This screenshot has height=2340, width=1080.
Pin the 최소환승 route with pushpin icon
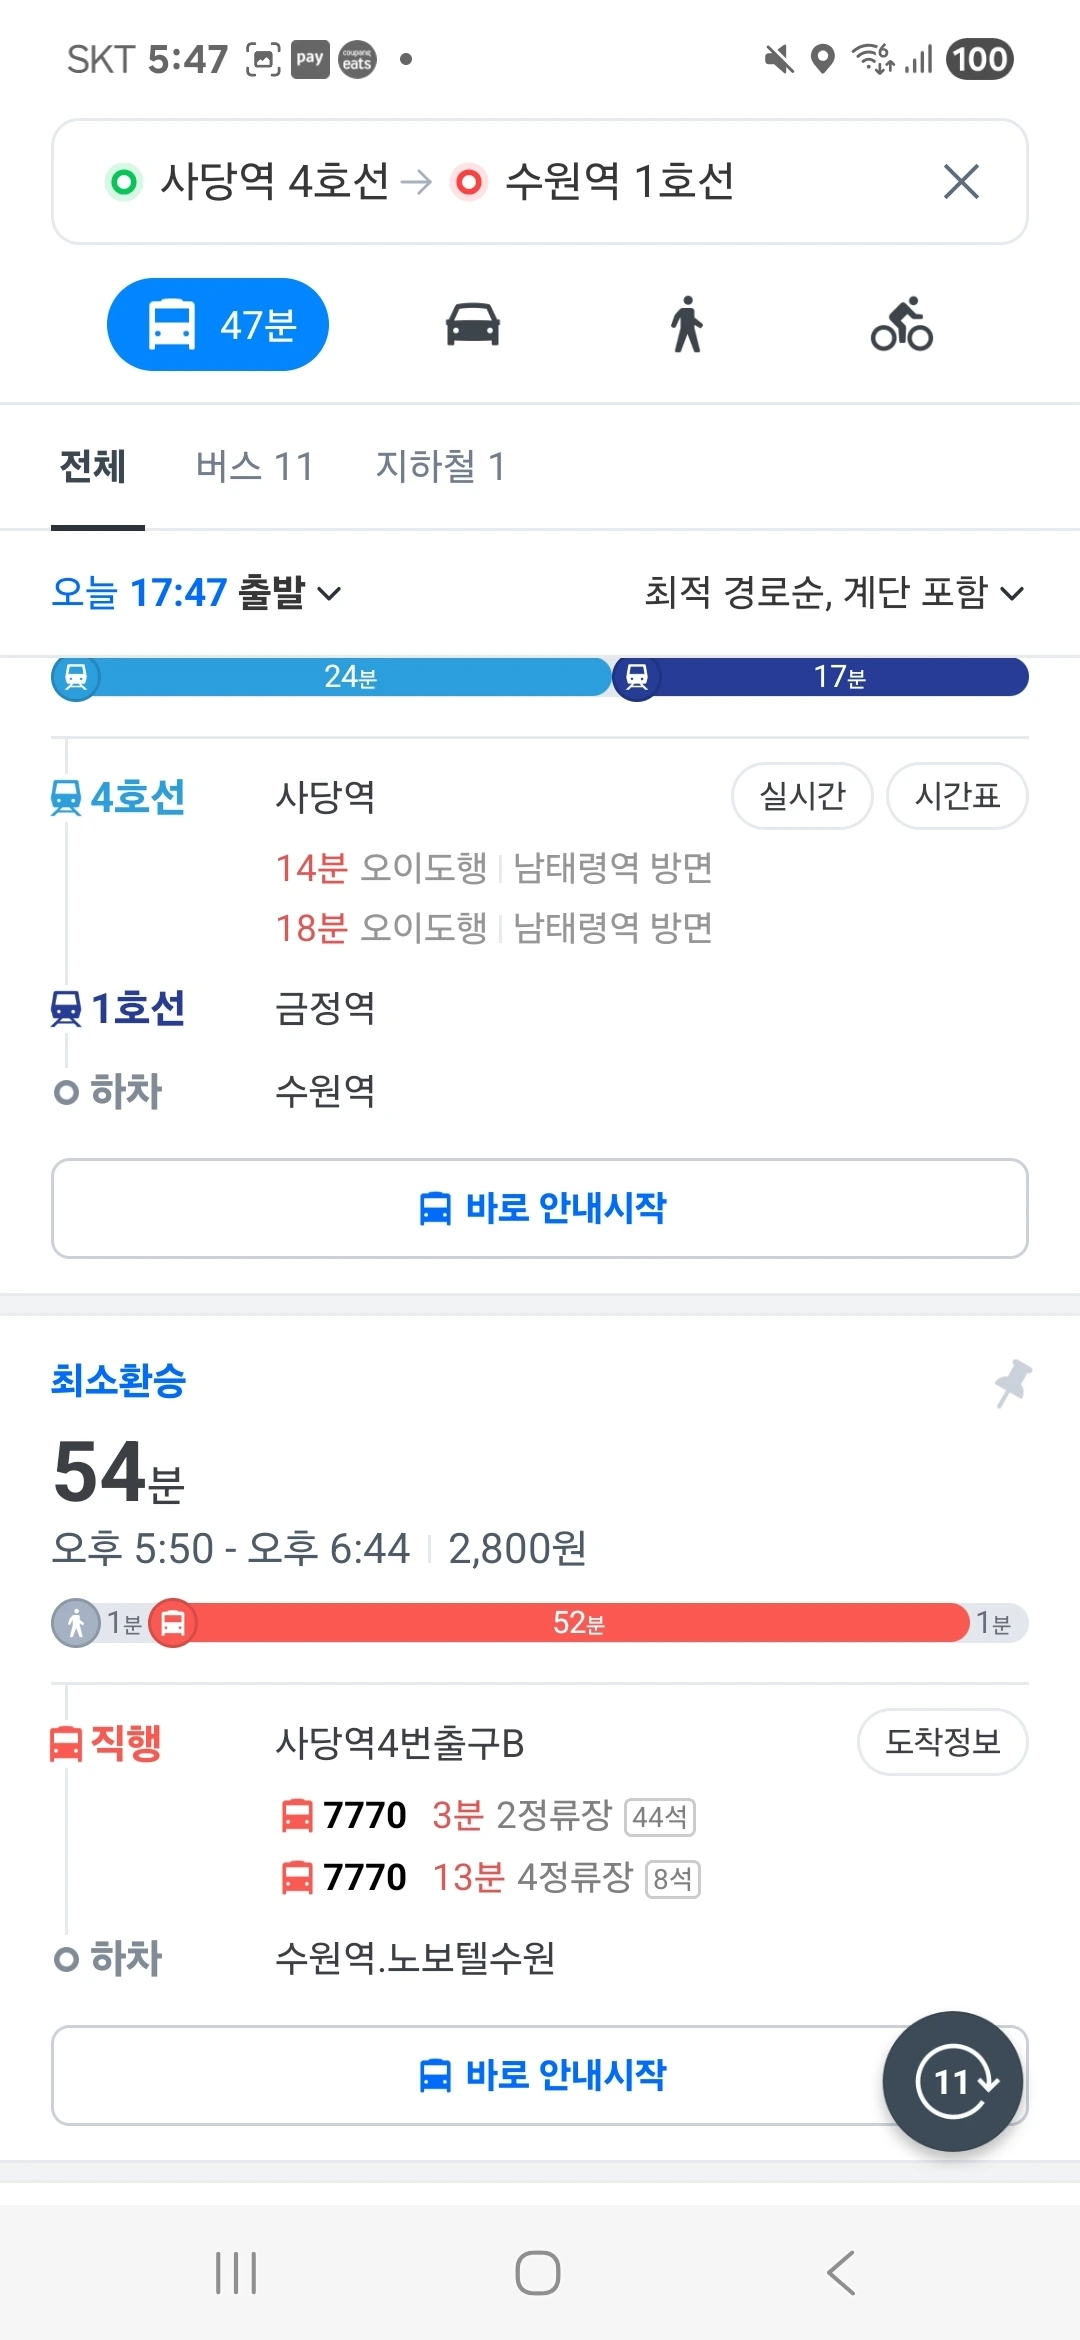coord(1012,1383)
